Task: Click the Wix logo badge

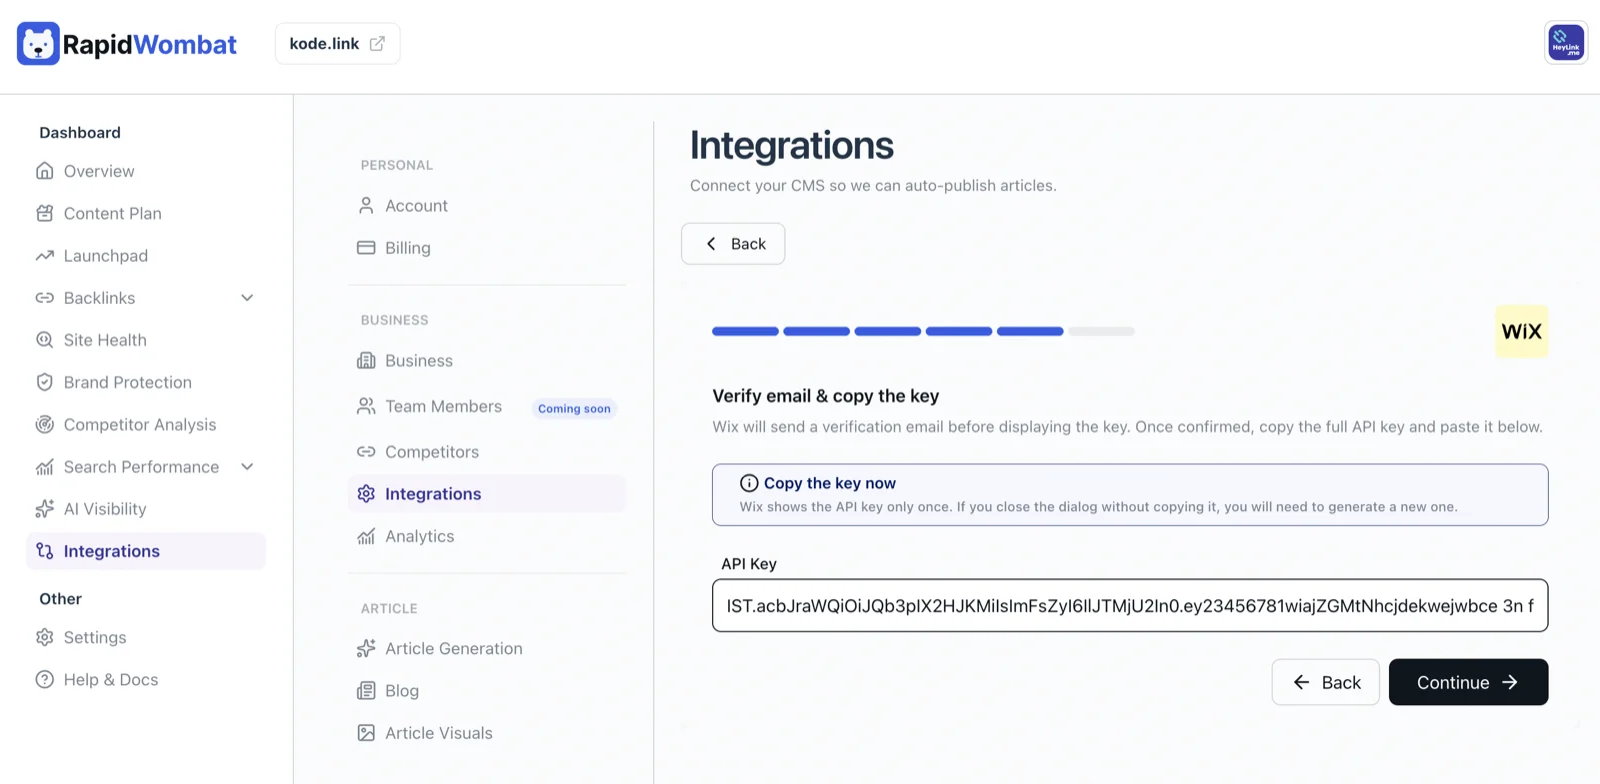Action: (1521, 331)
